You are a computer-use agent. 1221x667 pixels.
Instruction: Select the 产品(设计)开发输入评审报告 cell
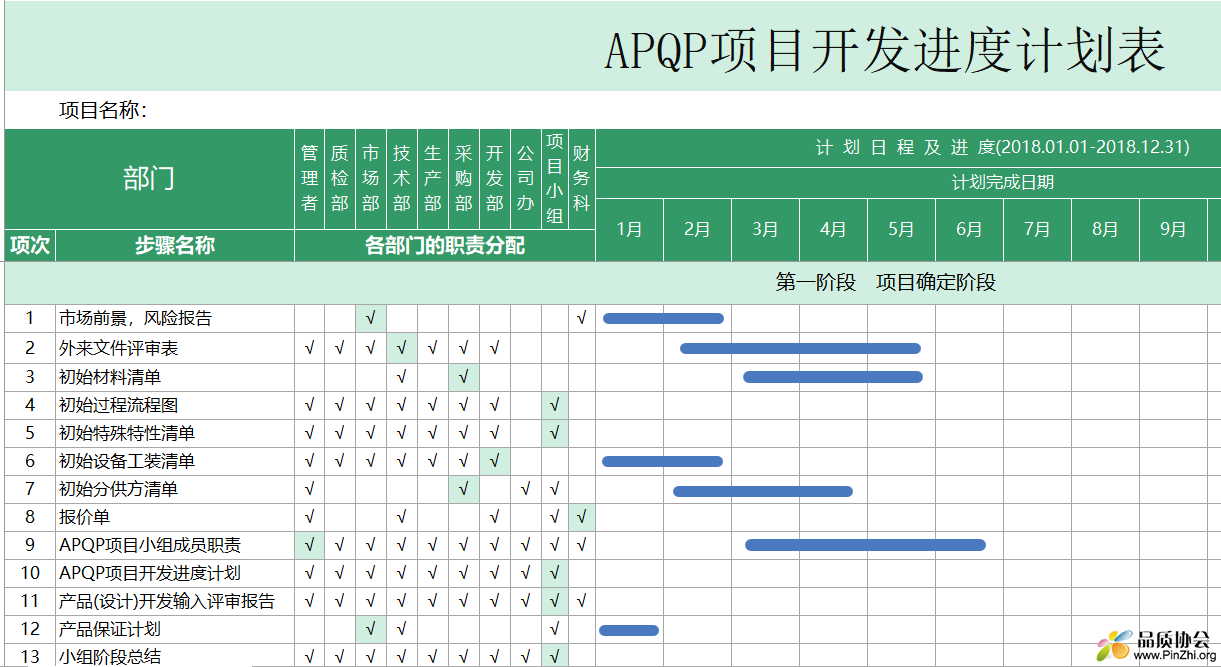[175, 601]
